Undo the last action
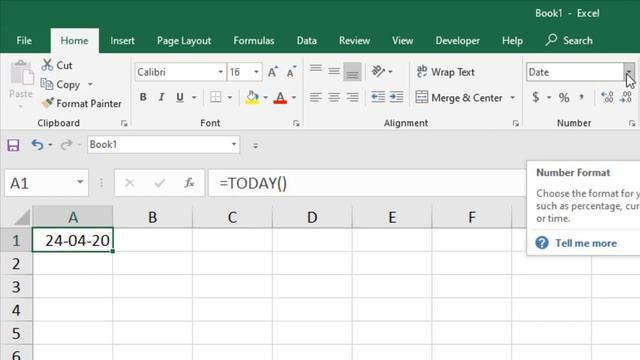640x360 pixels. point(37,144)
